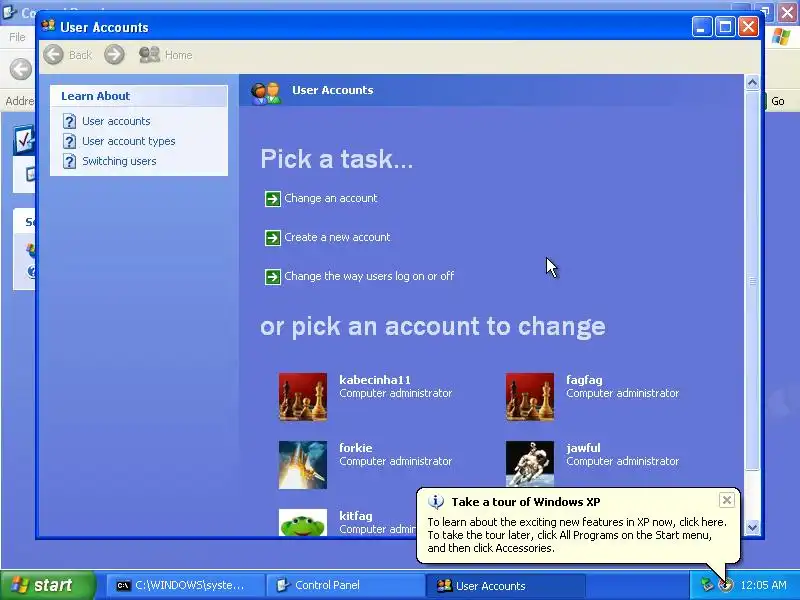The width and height of the screenshot is (800, 600).
Task: Select the jawful account astronaut picture
Action: coord(530,464)
